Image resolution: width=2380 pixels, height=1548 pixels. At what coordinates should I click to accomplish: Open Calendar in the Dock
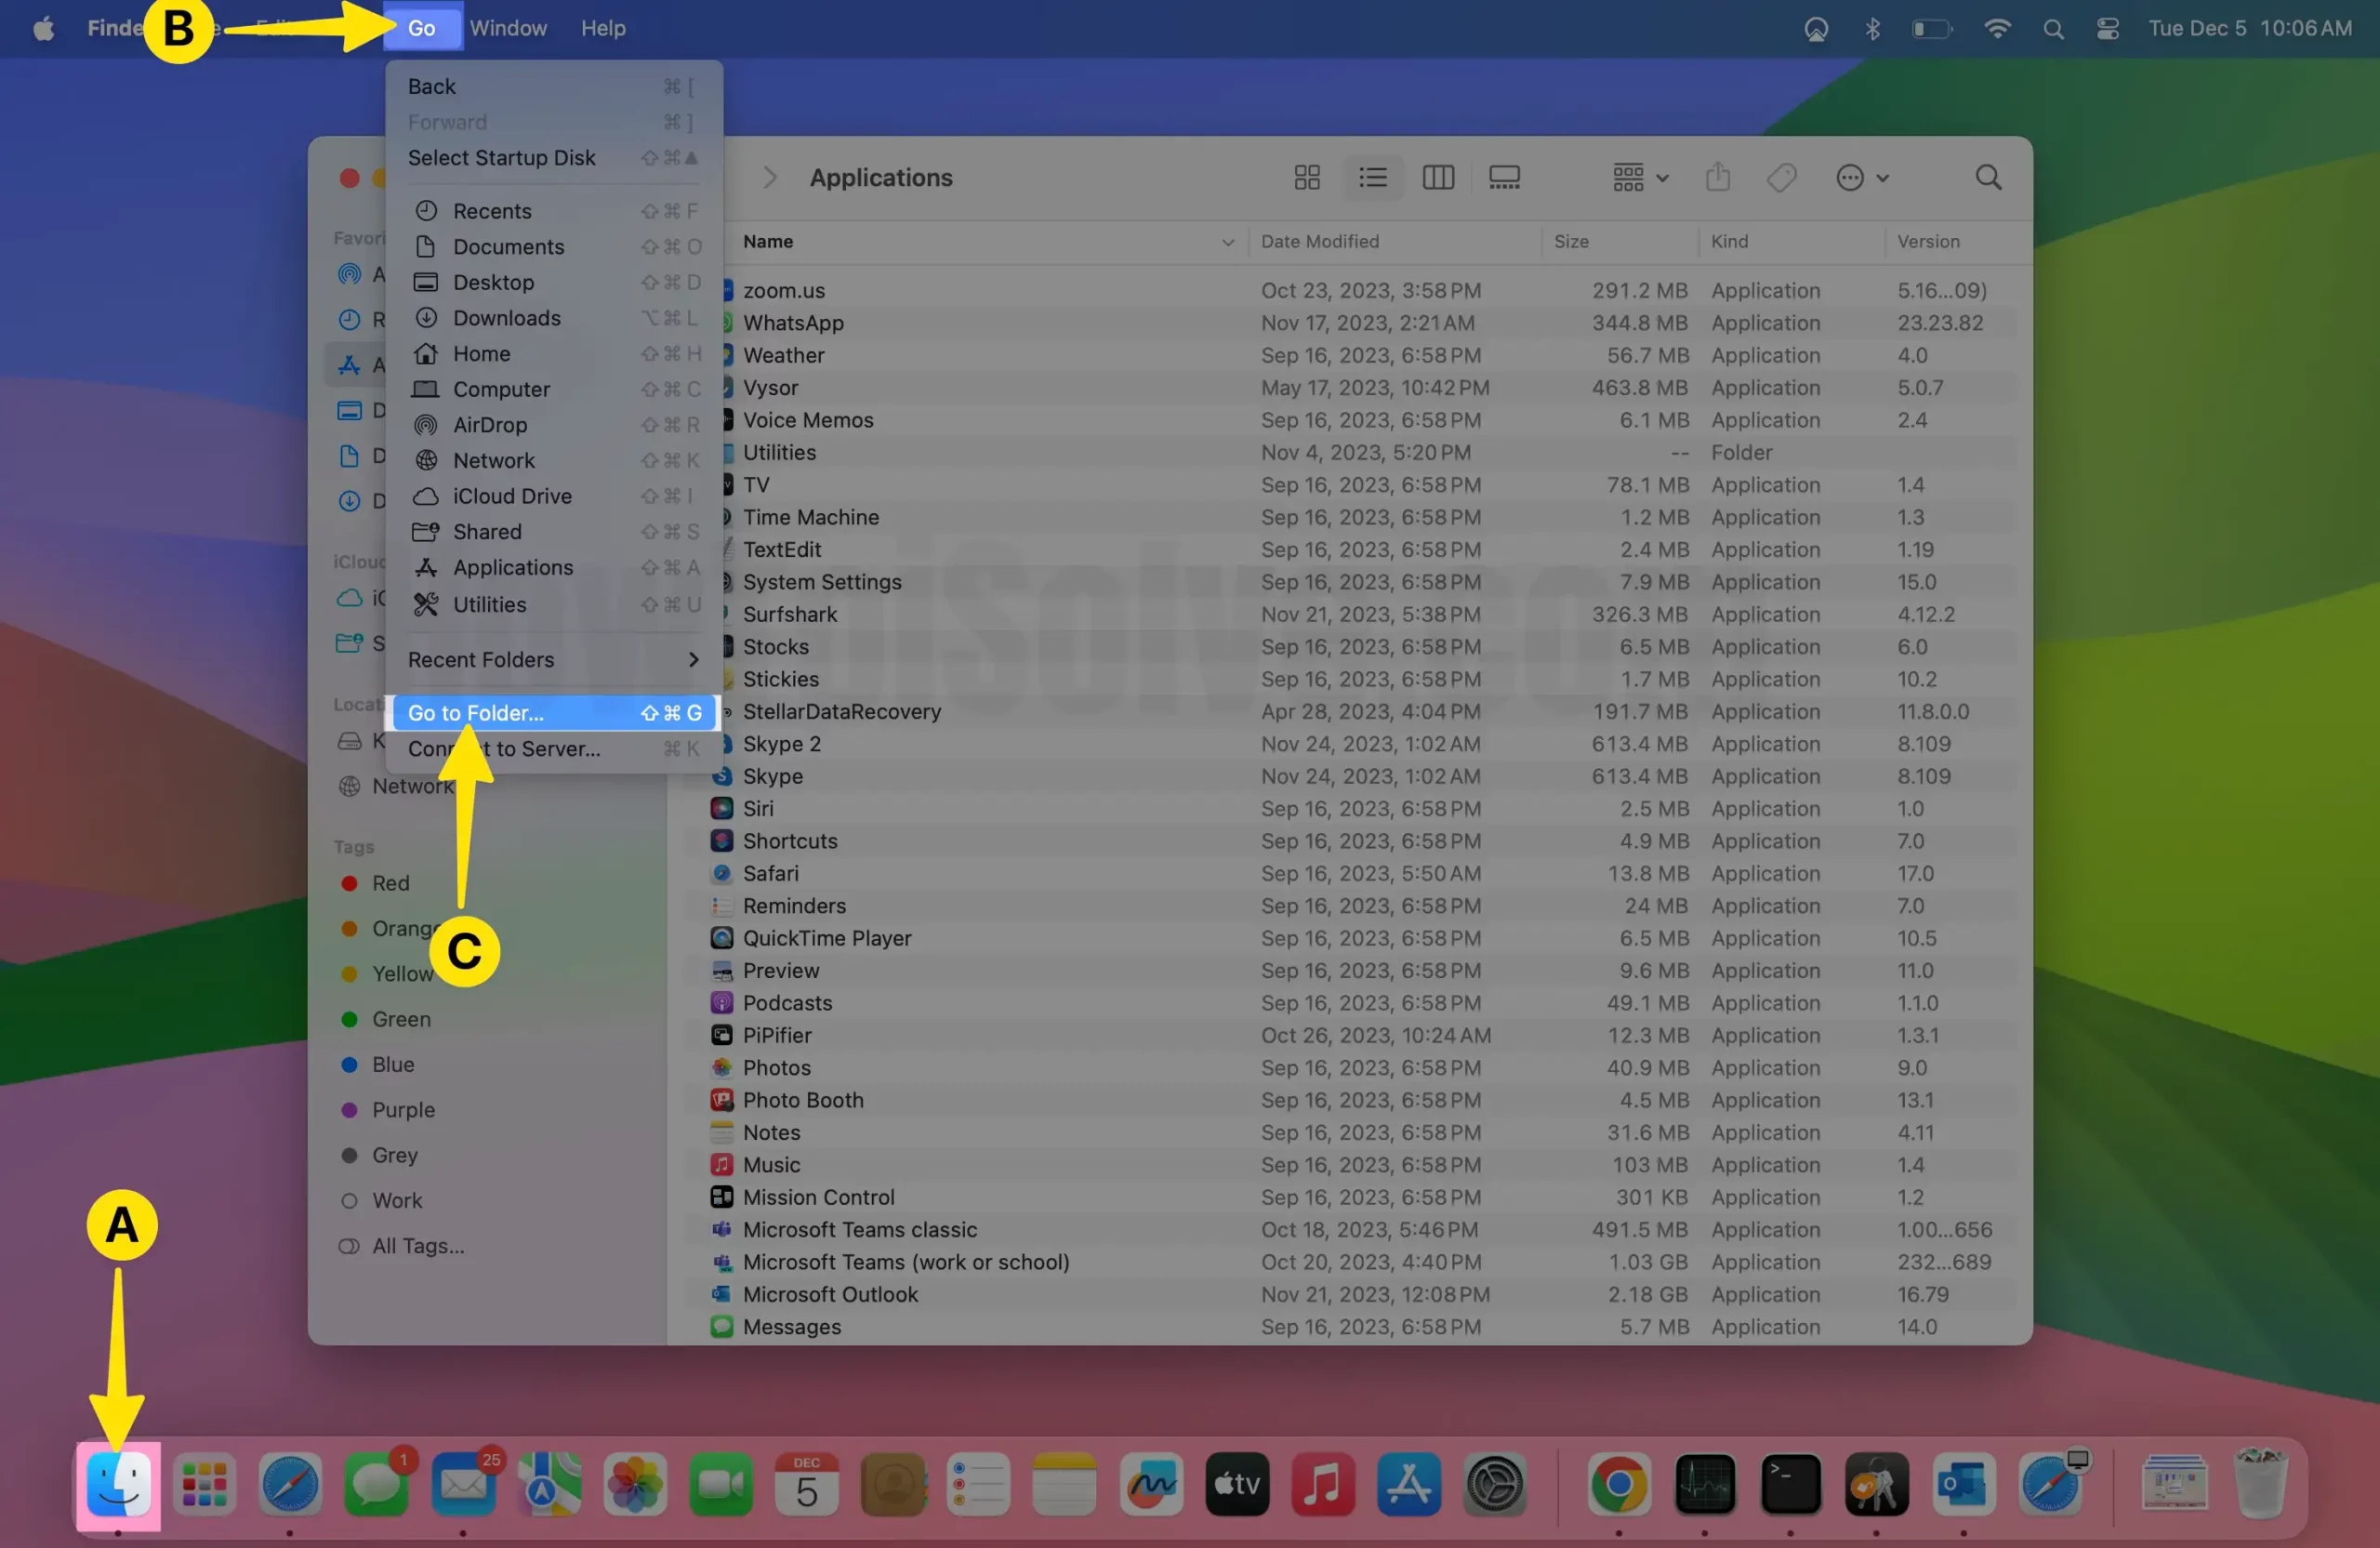point(807,1484)
